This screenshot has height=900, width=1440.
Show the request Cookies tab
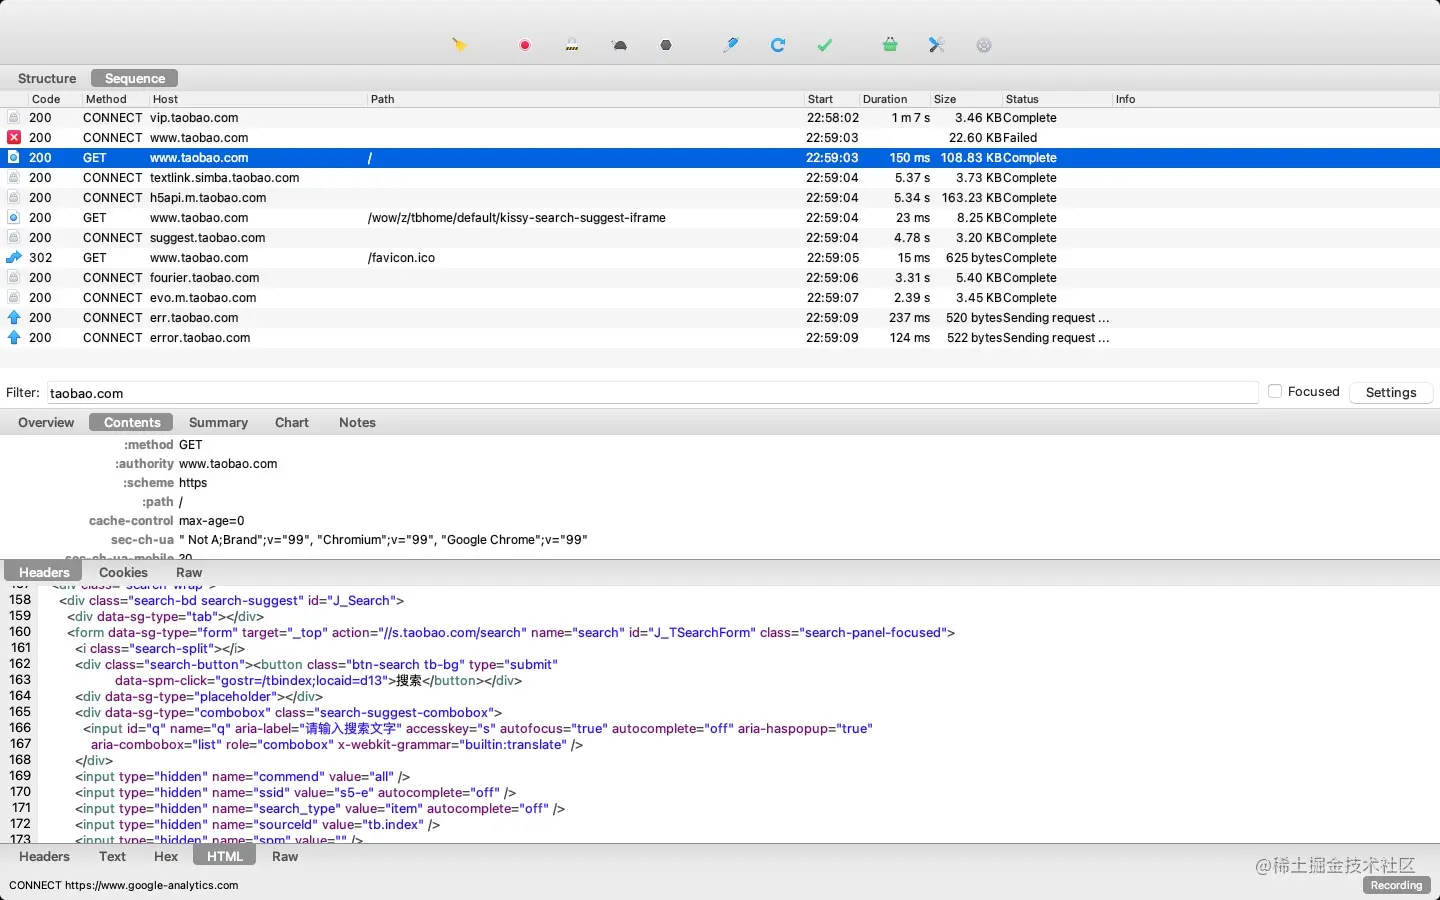pos(123,573)
